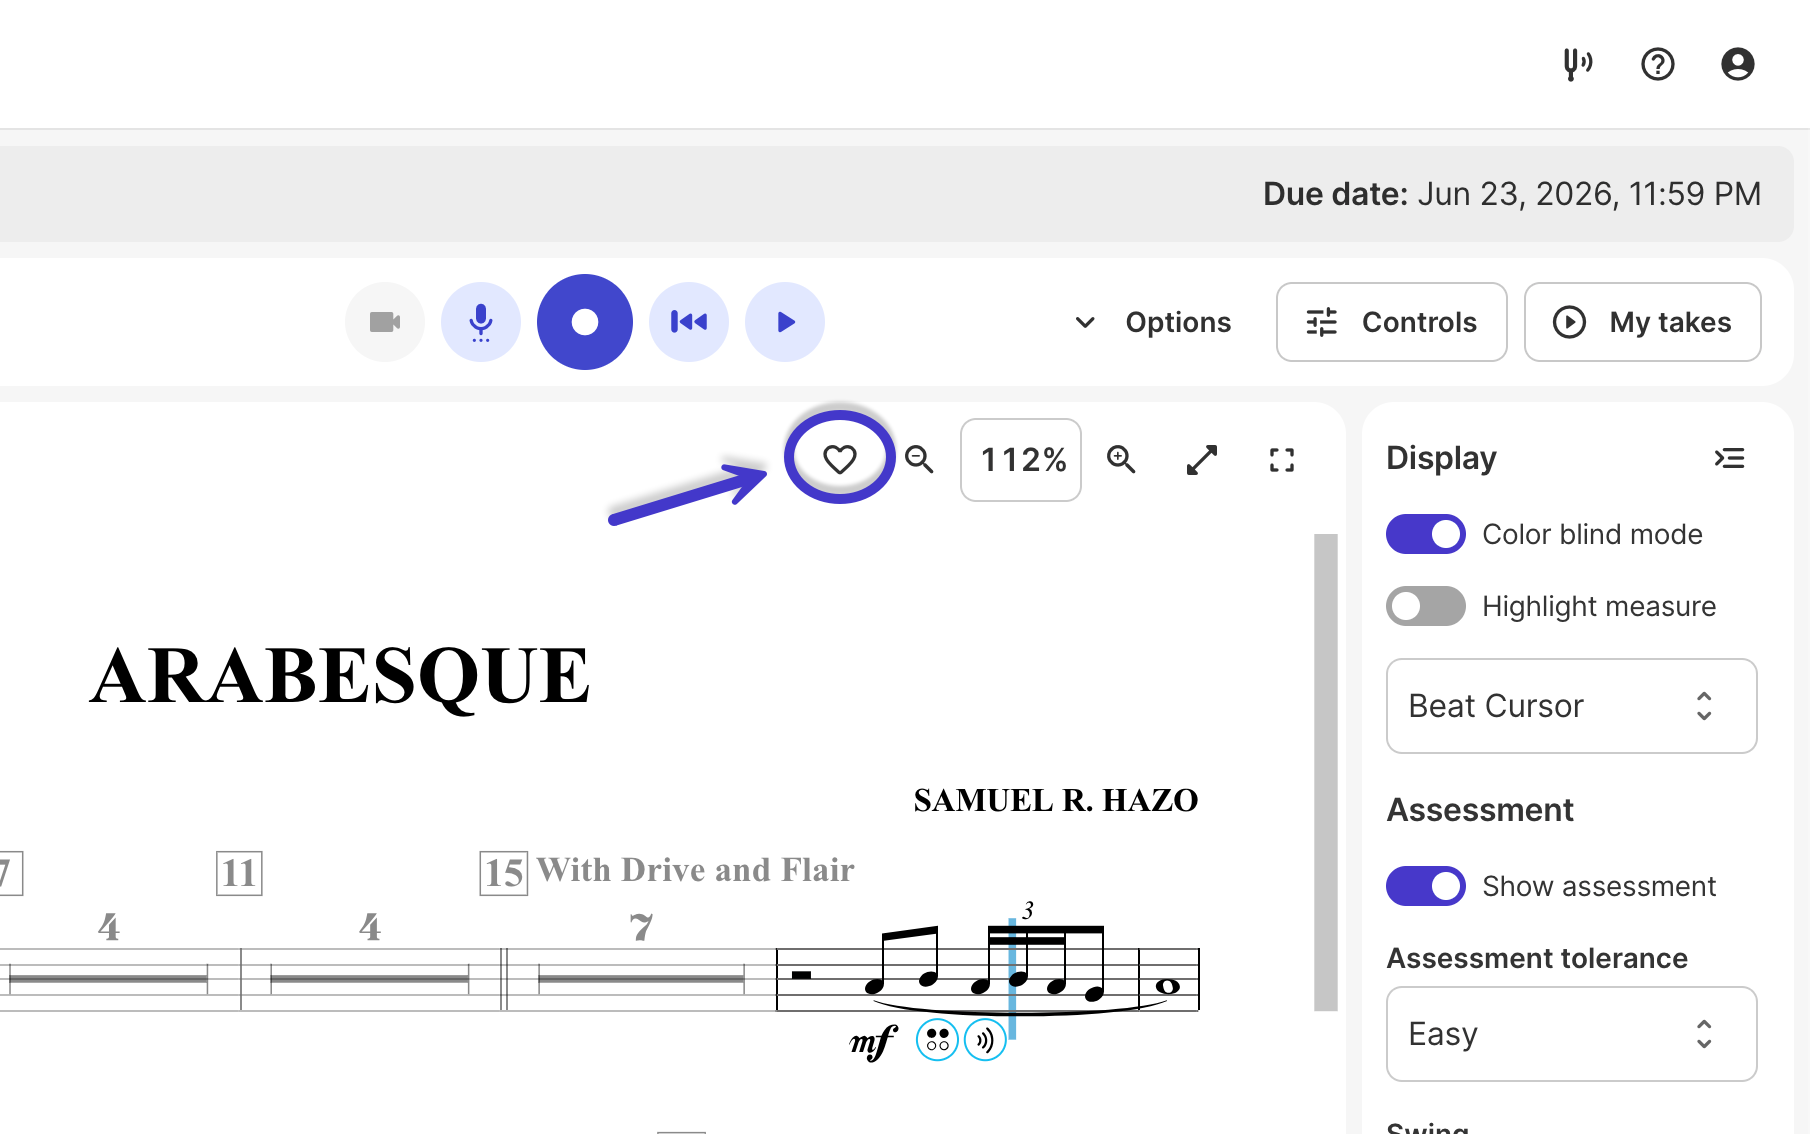Toggle the microphone button
1810x1134 pixels.
(x=481, y=322)
